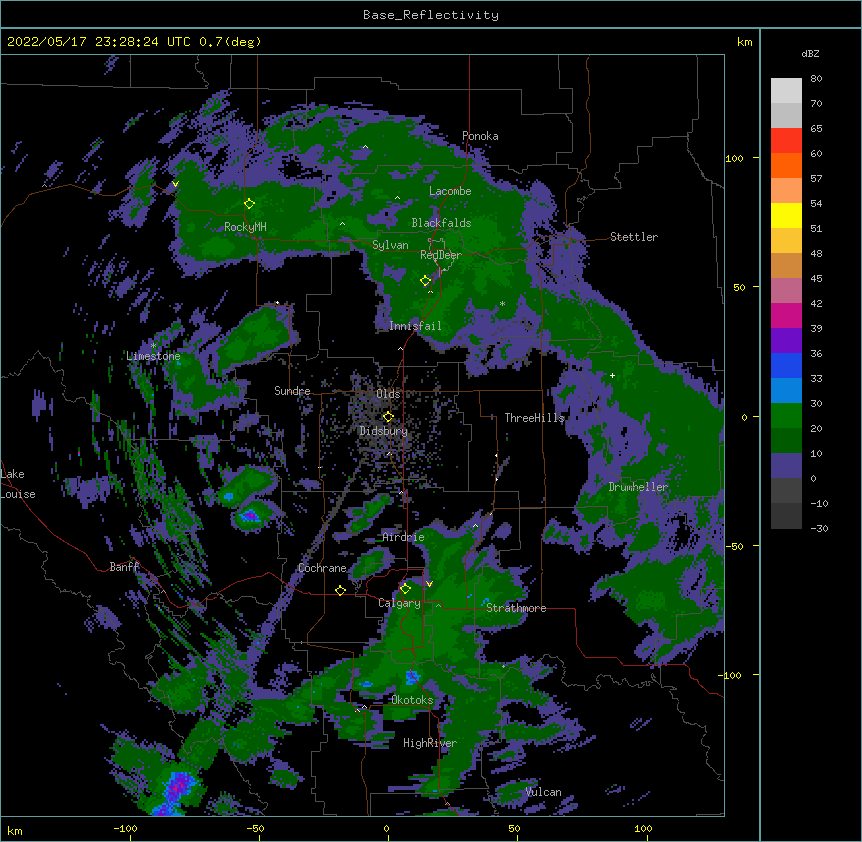The image size is (862, 842).
Task: Pick the dark gray -10 dBZ legend swatch
Action: tap(786, 516)
